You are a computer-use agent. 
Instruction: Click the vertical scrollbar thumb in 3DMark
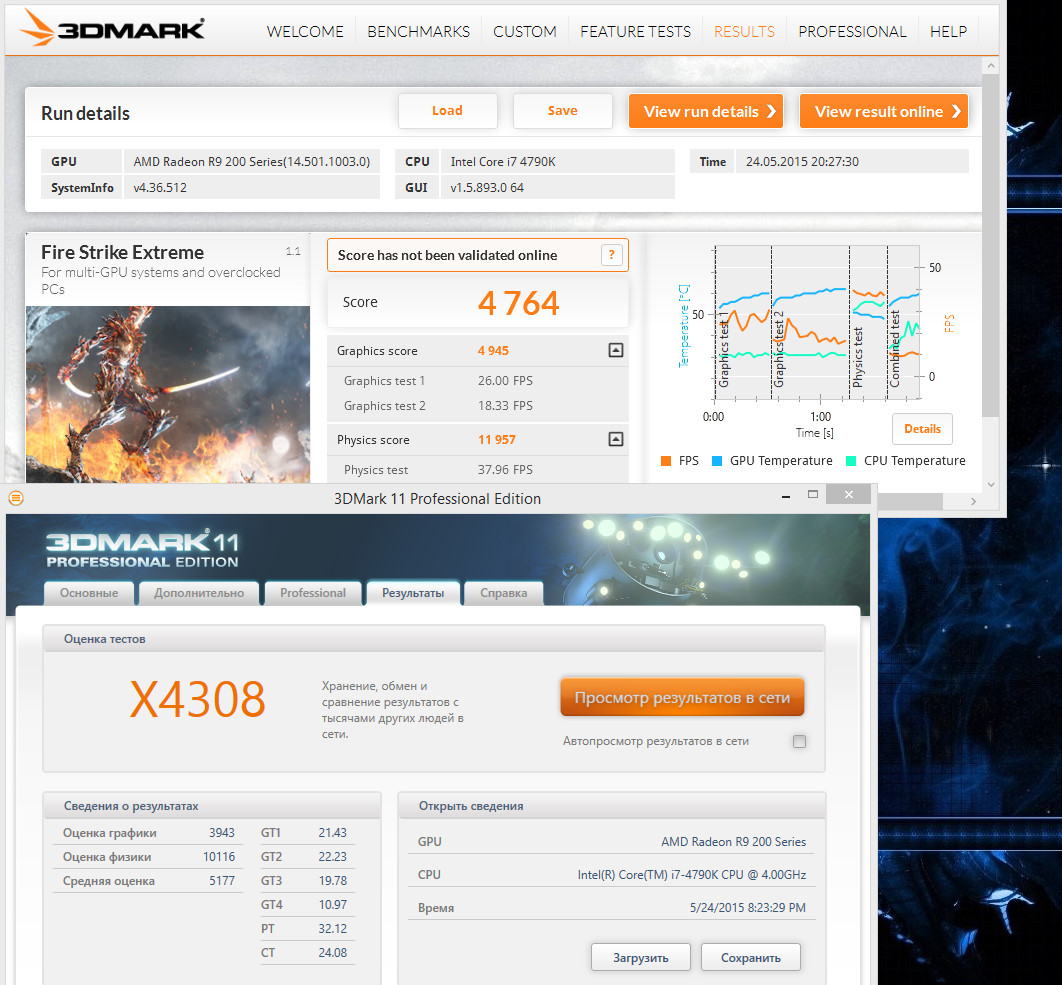tap(991, 245)
